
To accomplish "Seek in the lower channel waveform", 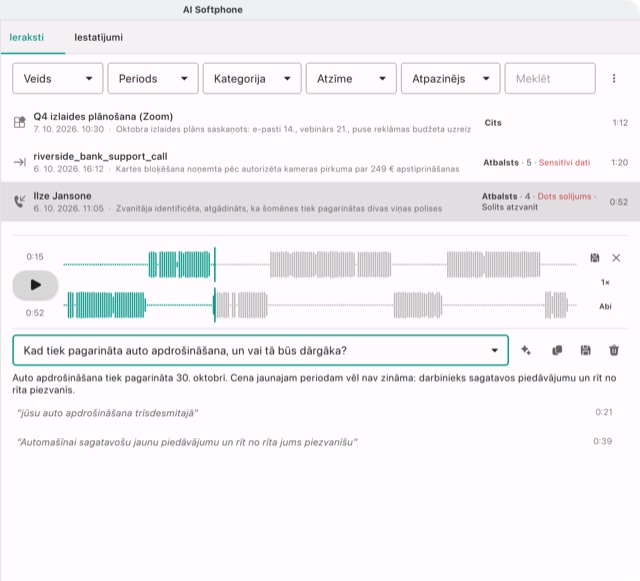I will 320,305.
